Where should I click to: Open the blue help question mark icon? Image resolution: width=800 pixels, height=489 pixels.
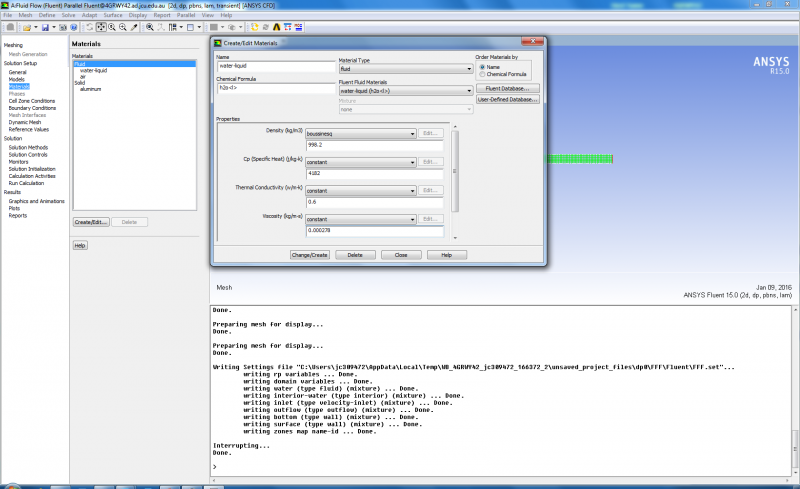click(x=74, y=27)
